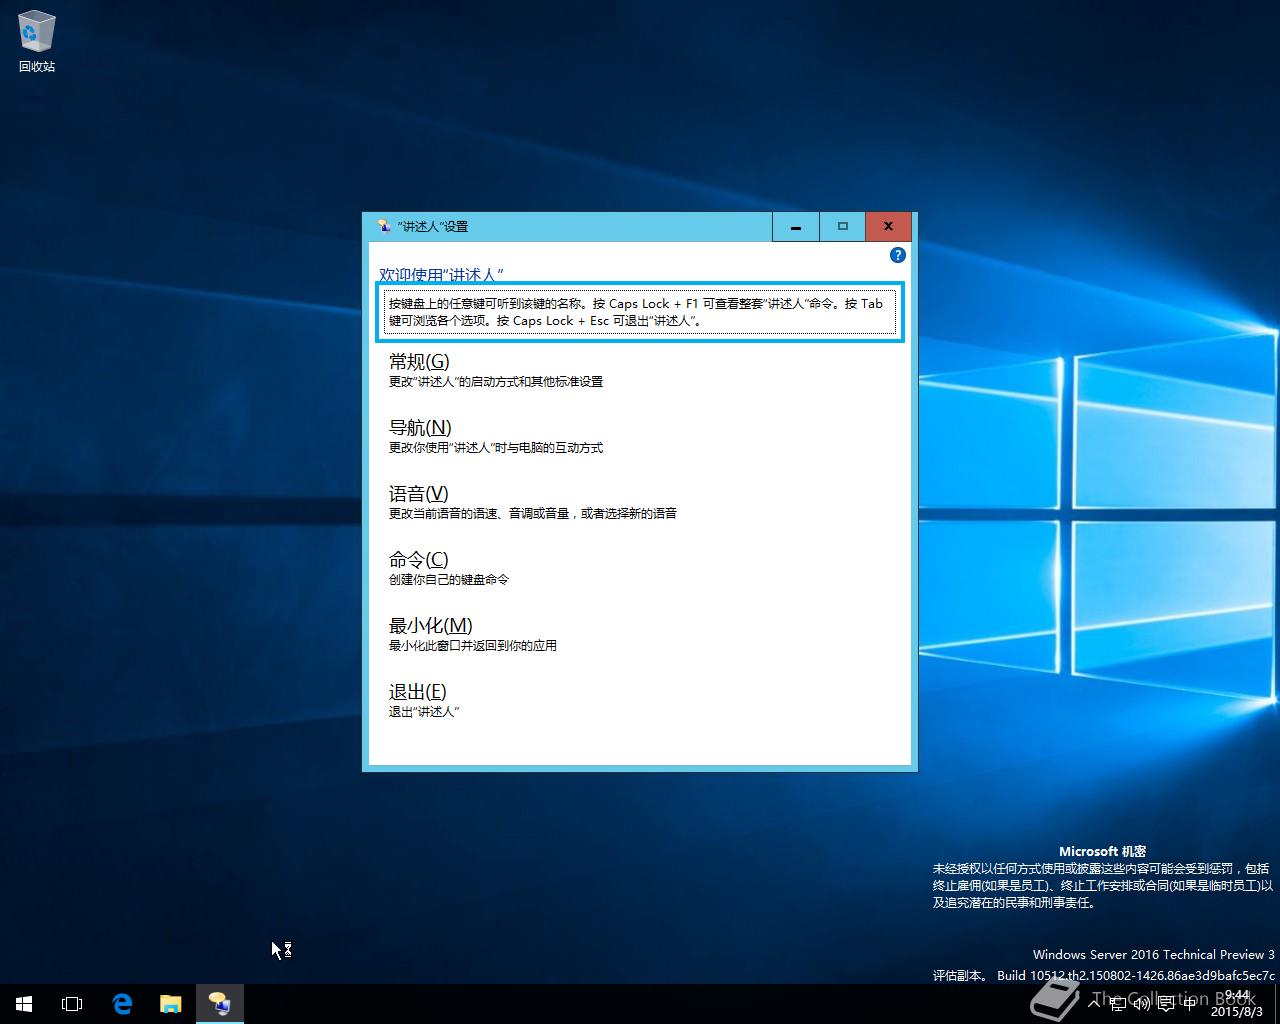Click description 创建你自己的键盘命令
This screenshot has width=1280, height=1024.
pos(449,580)
